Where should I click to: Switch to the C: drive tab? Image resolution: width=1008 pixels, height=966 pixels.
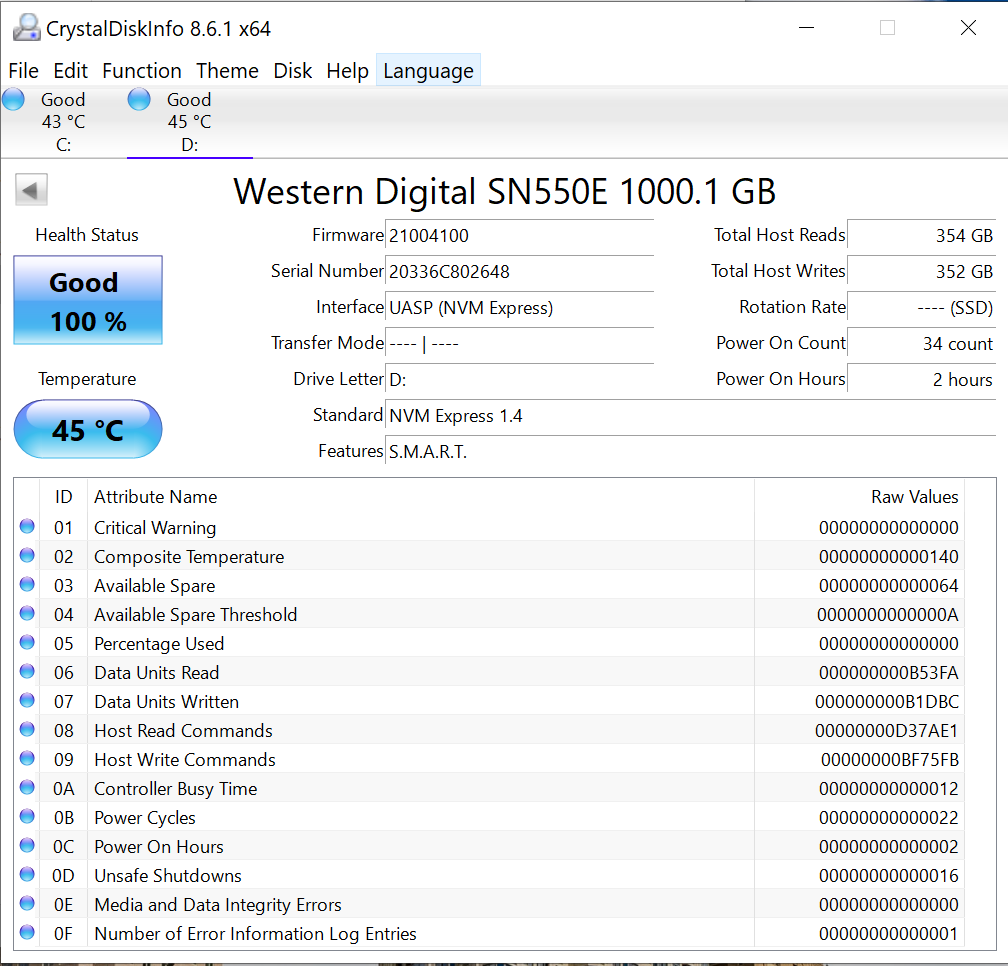(x=63, y=122)
